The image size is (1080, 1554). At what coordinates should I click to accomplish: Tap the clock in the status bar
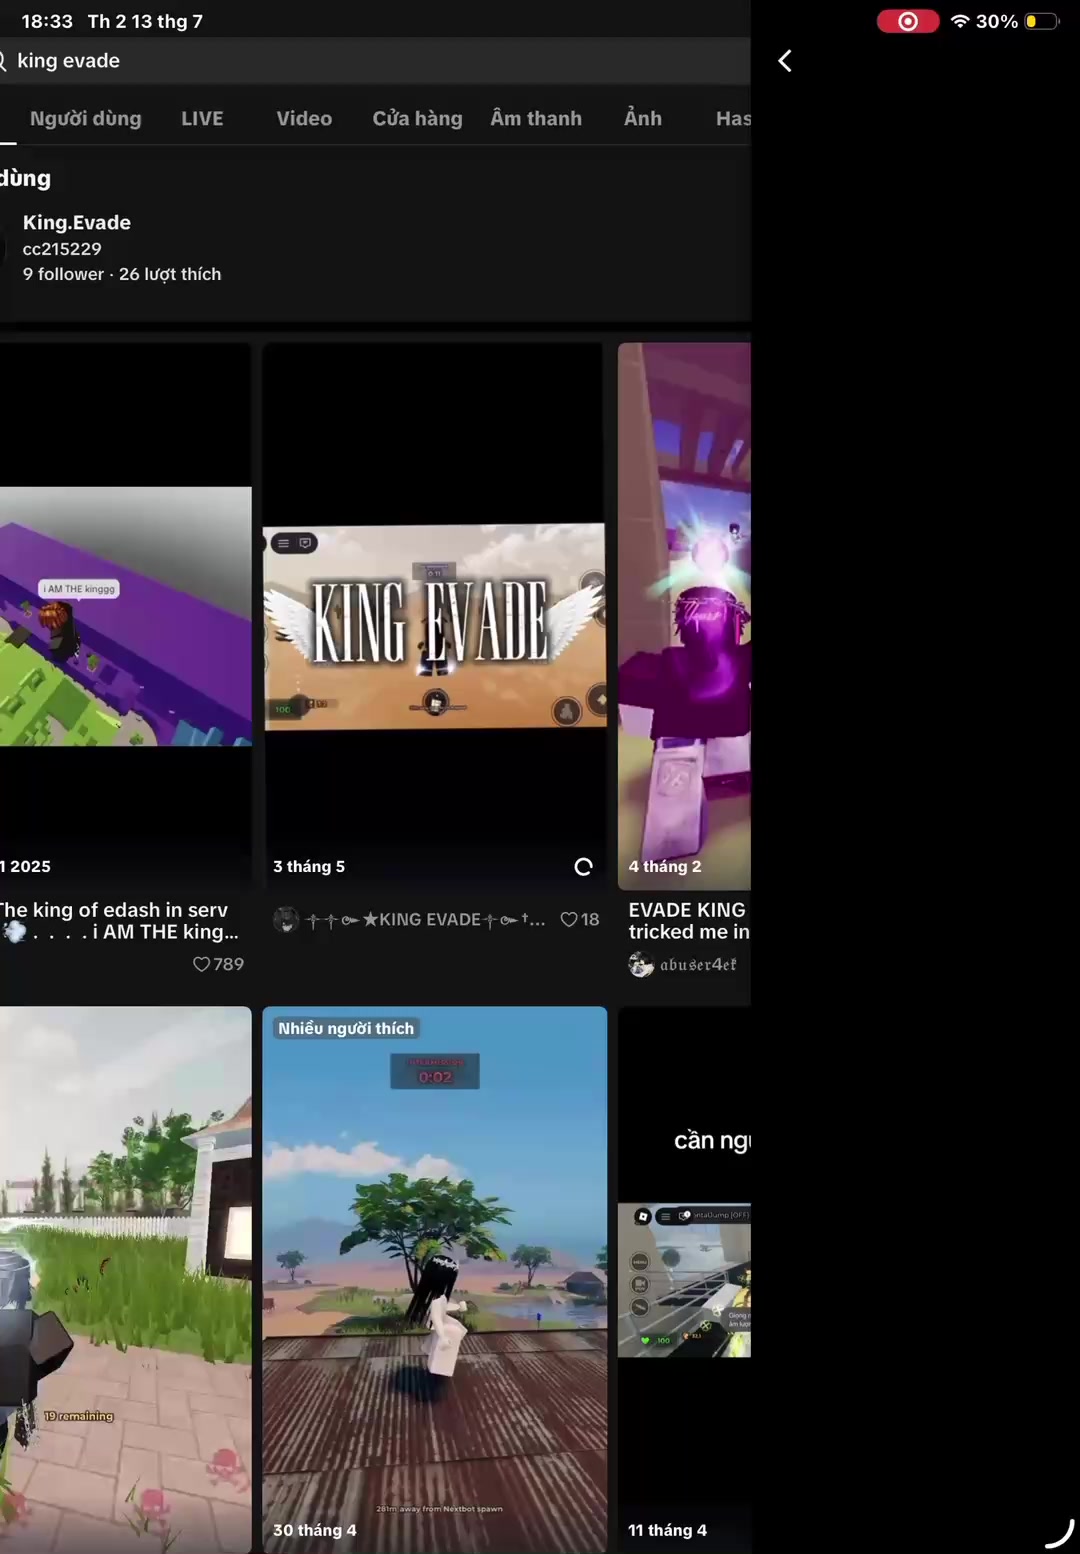click(47, 21)
